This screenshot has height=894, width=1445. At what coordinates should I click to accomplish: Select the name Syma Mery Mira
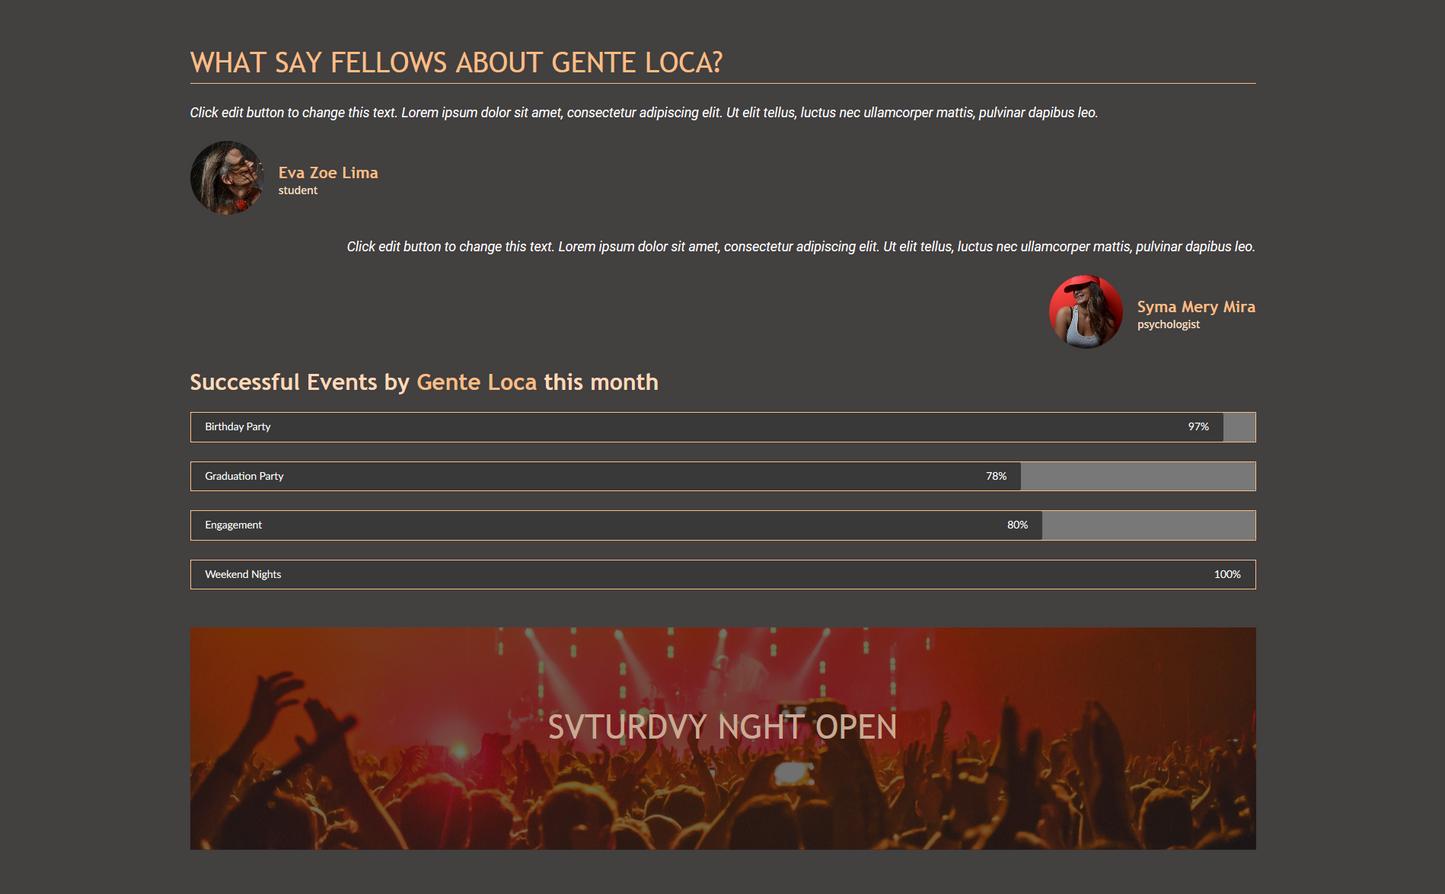(1195, 307)
